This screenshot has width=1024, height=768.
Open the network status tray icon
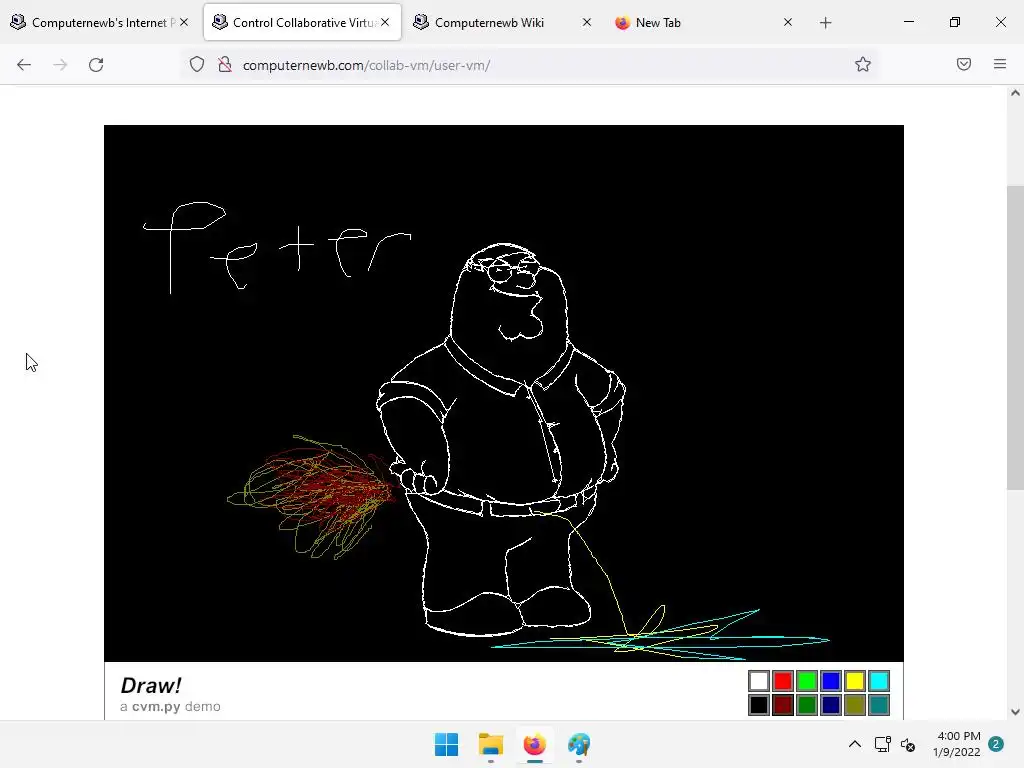pos(882,744)
